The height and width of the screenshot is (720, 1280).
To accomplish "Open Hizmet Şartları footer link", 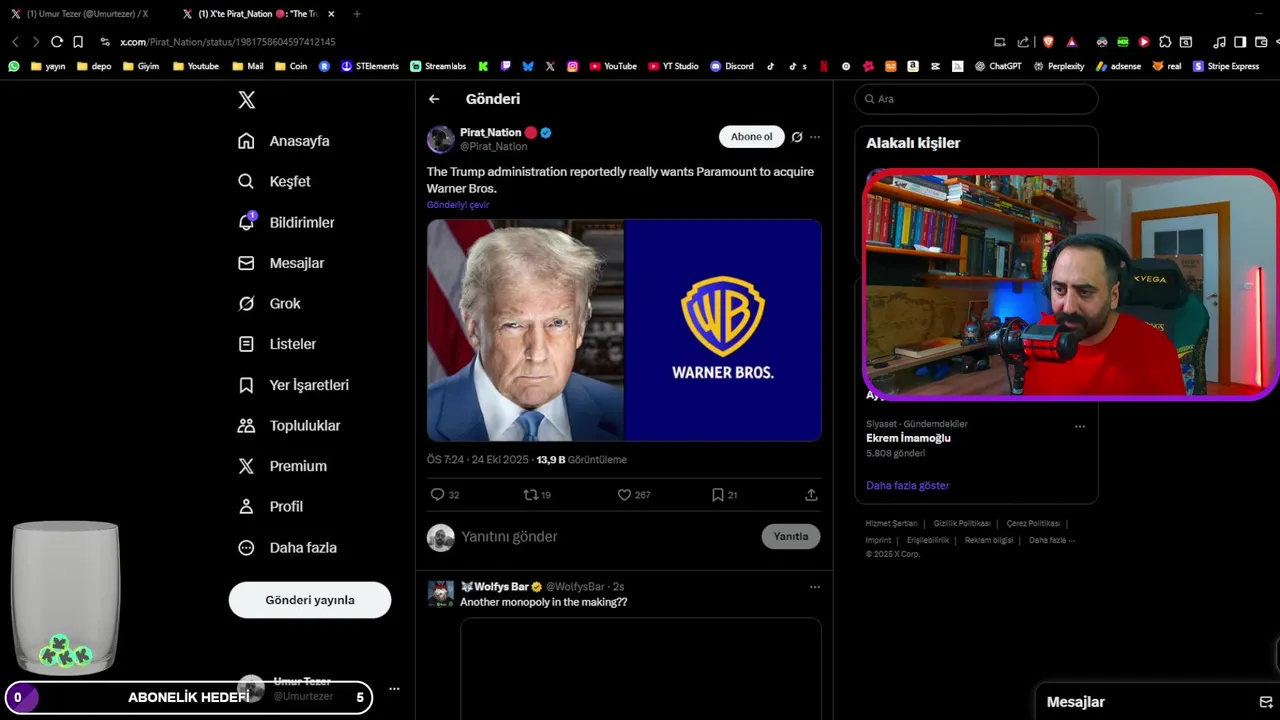I will pyautogui.click(x=891, y=524).
